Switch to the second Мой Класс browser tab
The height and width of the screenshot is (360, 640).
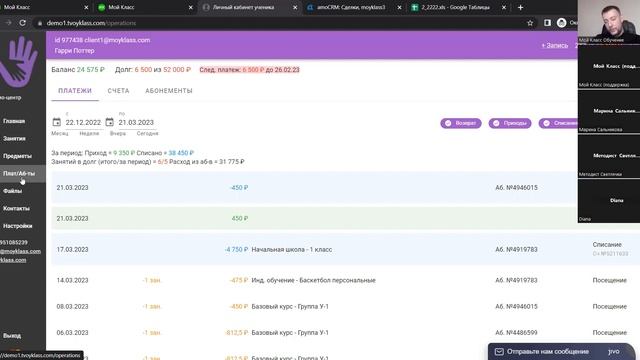click(x=121, y=7)
